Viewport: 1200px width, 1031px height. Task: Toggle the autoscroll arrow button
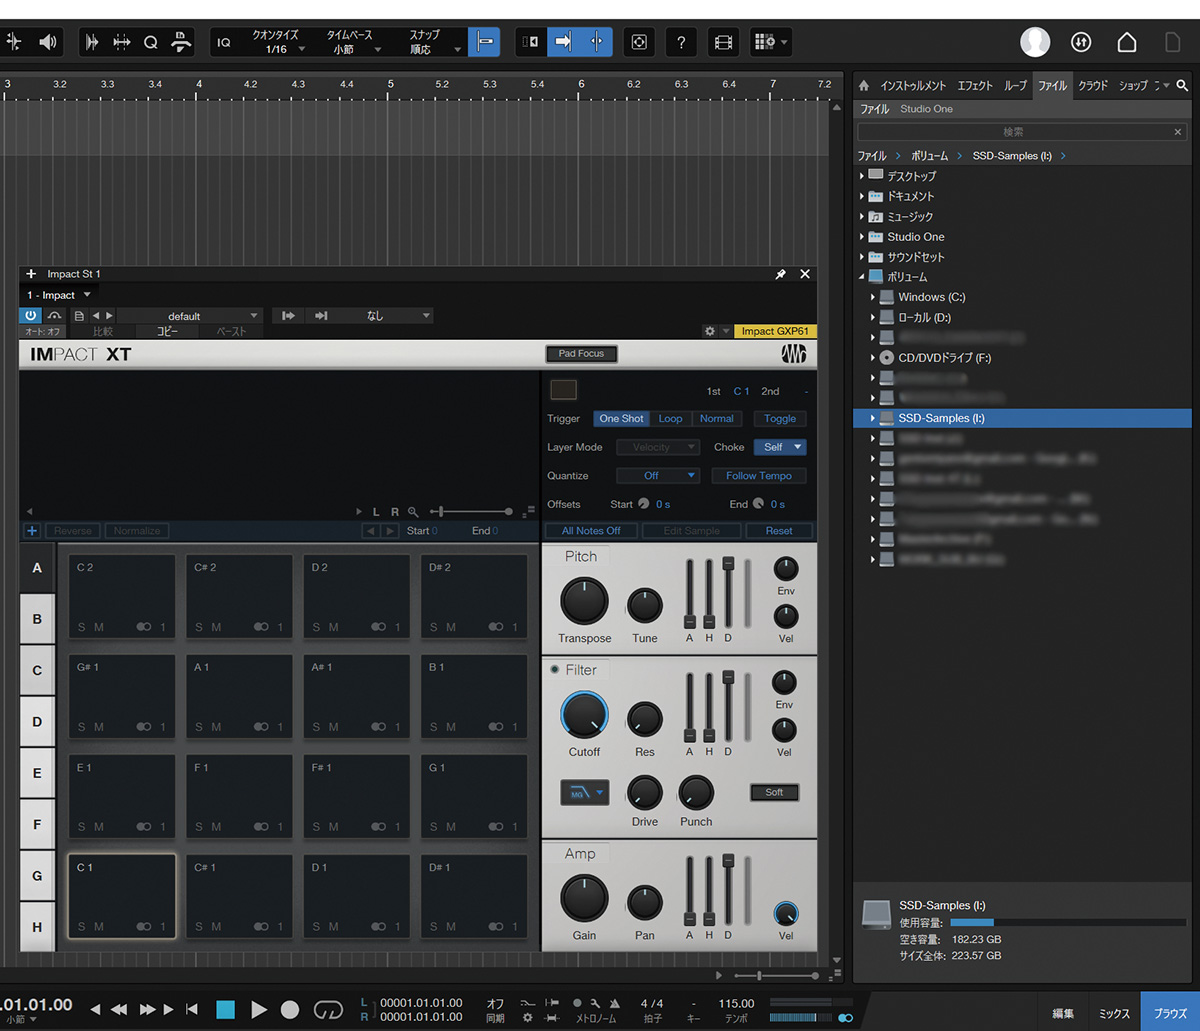563,42
